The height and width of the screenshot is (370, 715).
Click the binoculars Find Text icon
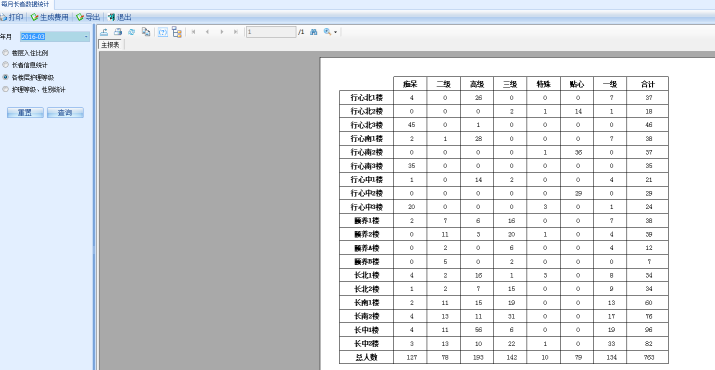(x=313, y=32)
